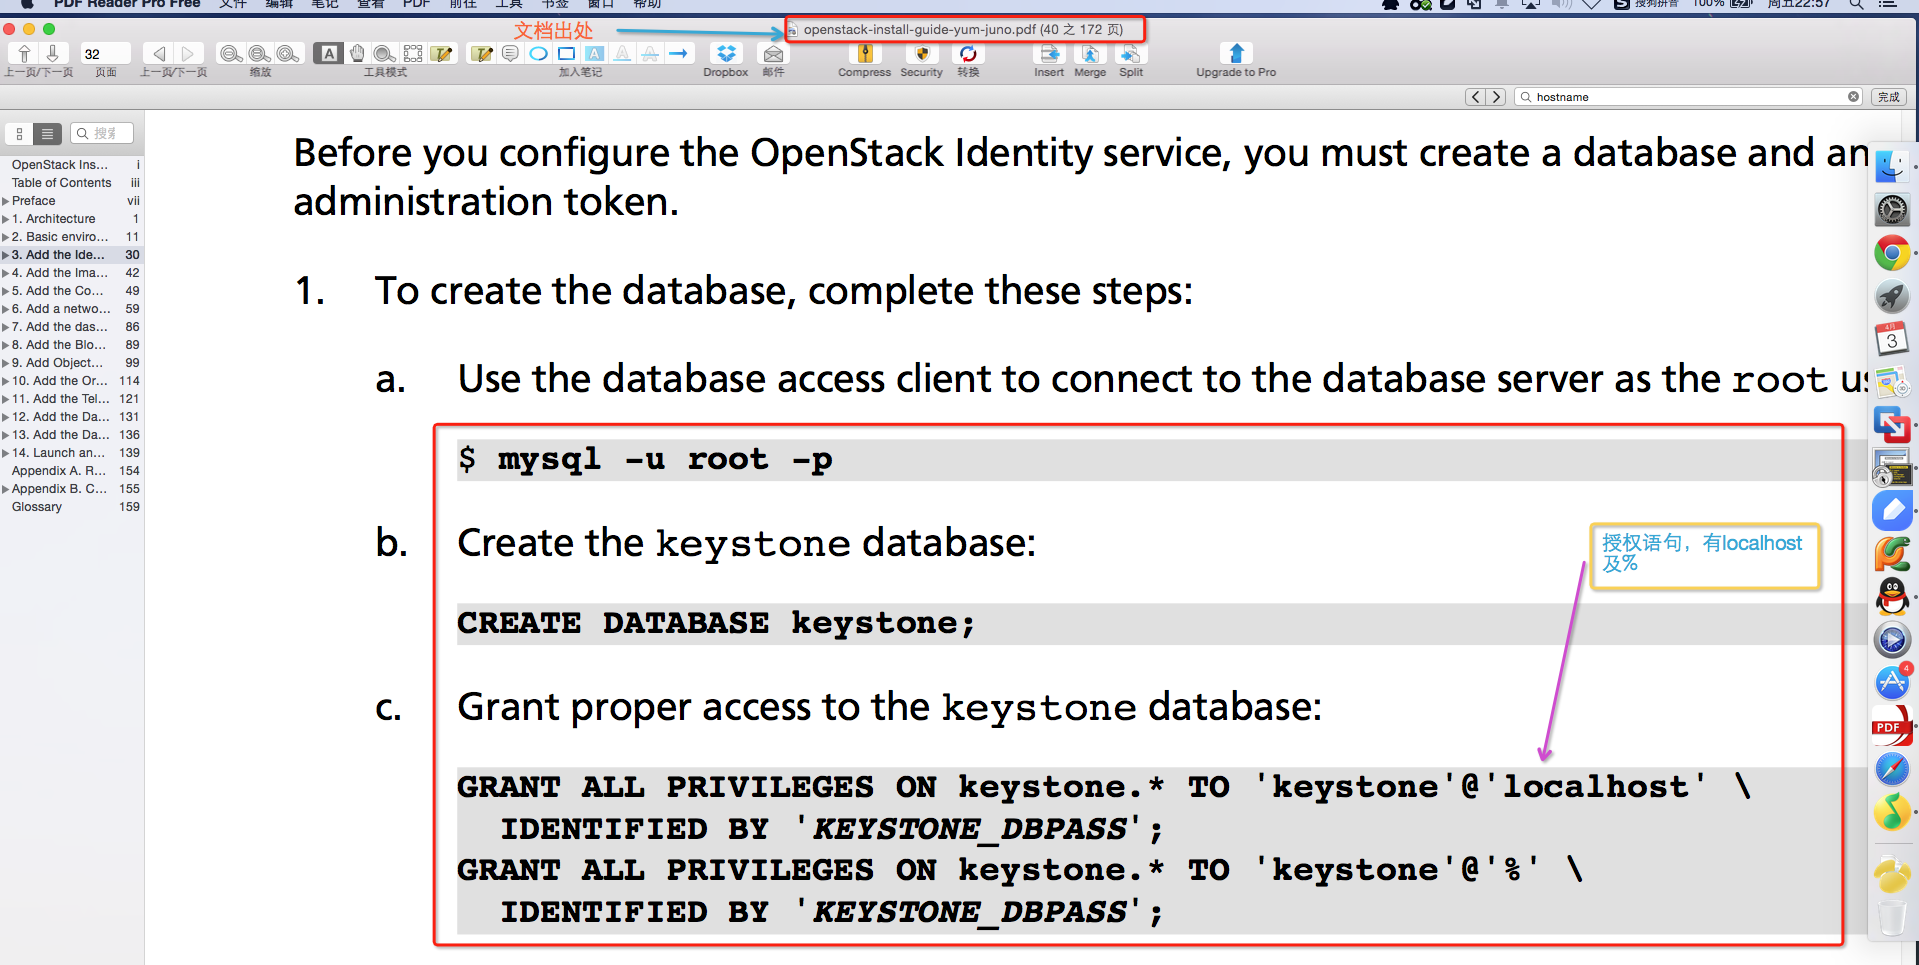The image size is (1919, 965).
Task: Find previous search result arrow
Action: pyautogui.click(x=1476, y=97)
